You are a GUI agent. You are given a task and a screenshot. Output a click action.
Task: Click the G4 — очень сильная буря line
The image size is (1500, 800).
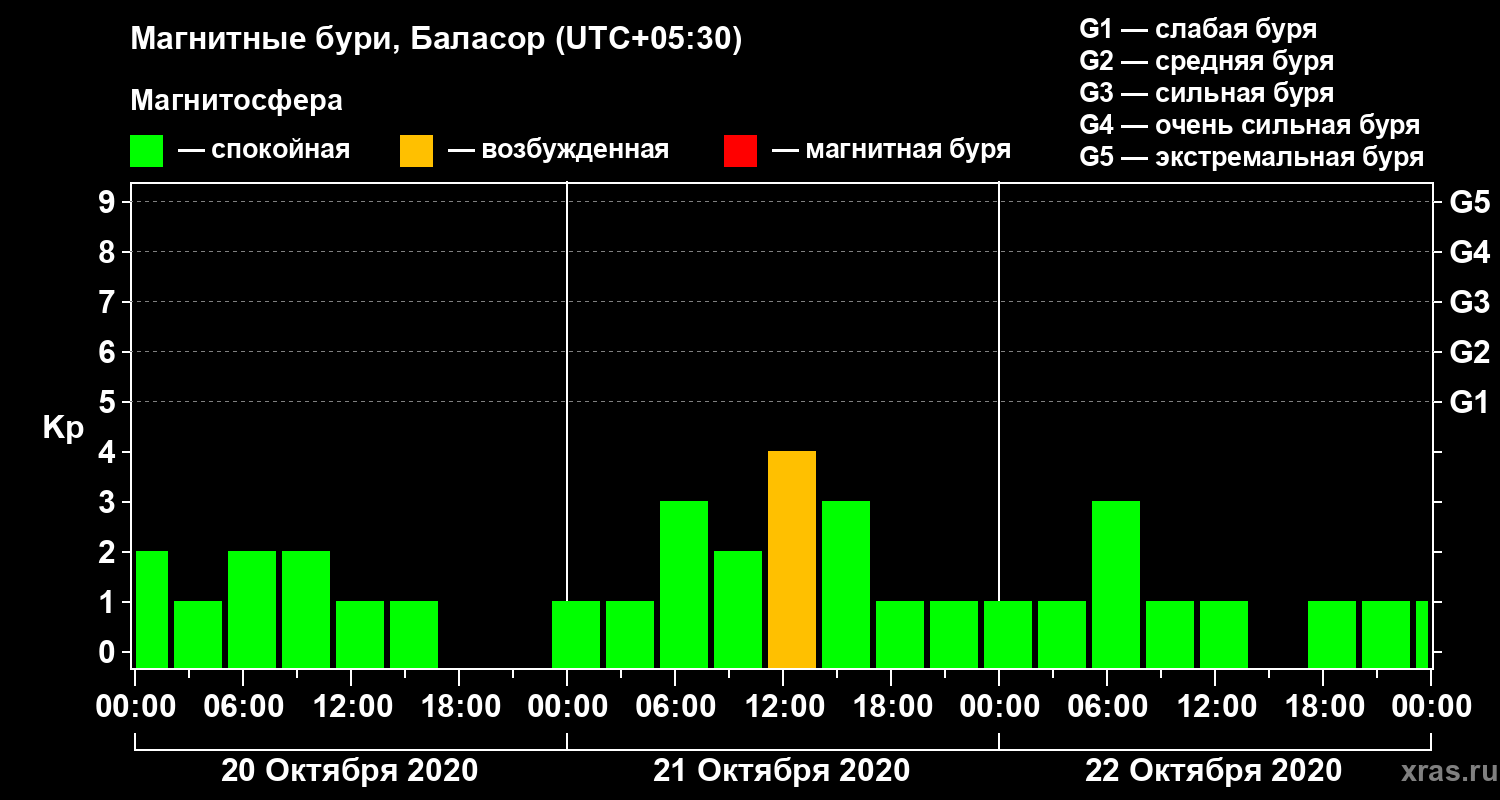coord(1249,125)
